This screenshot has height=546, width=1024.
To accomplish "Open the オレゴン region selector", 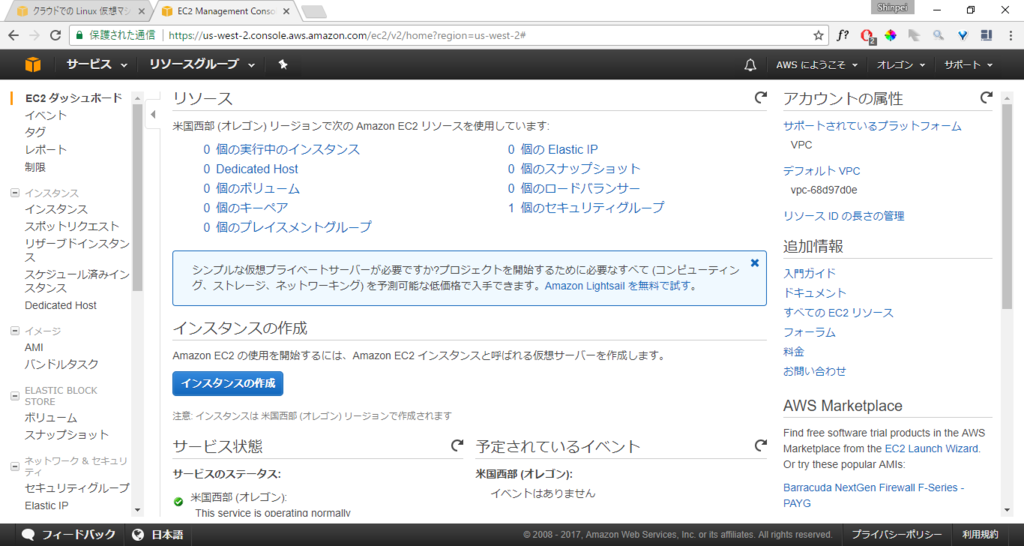I will pos(901,65).
